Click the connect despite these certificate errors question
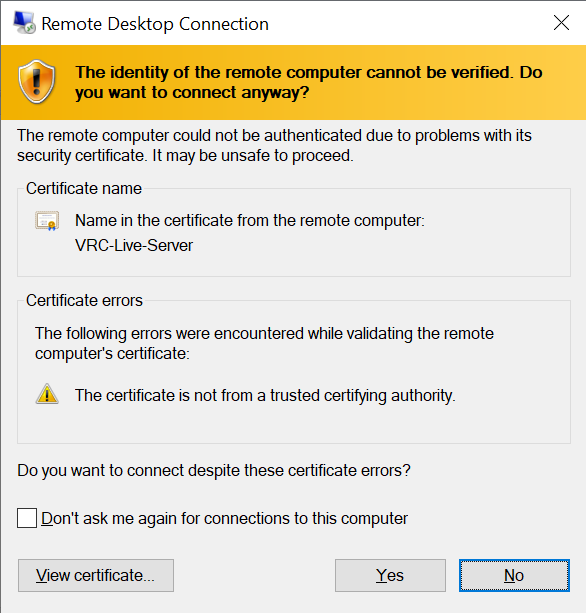The image size is (586, 613). point(214,471)
